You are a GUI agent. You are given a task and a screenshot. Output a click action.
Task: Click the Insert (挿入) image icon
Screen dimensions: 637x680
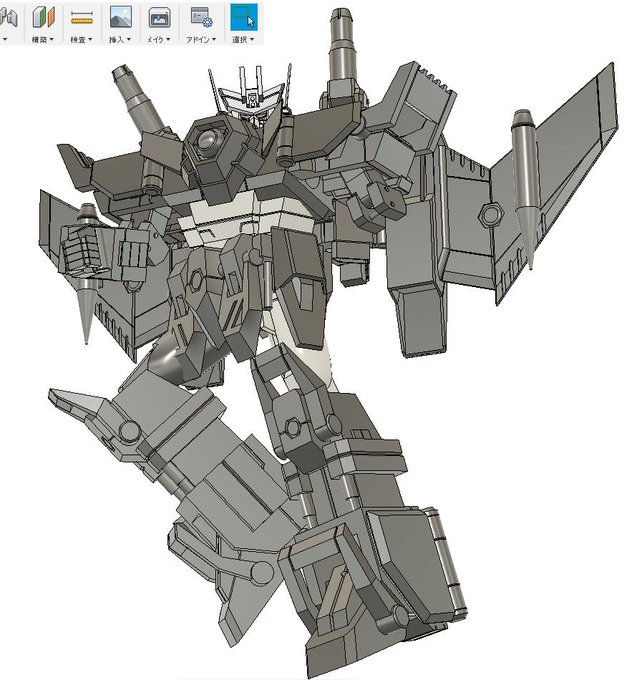[x=121, y=17]
